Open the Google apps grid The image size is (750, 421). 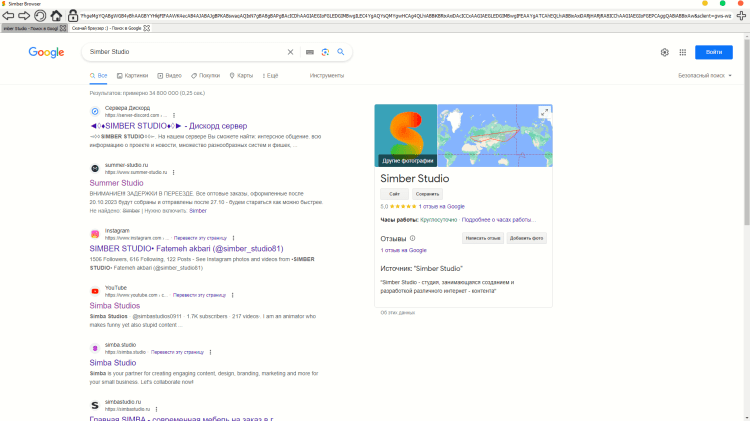point(684,52)
